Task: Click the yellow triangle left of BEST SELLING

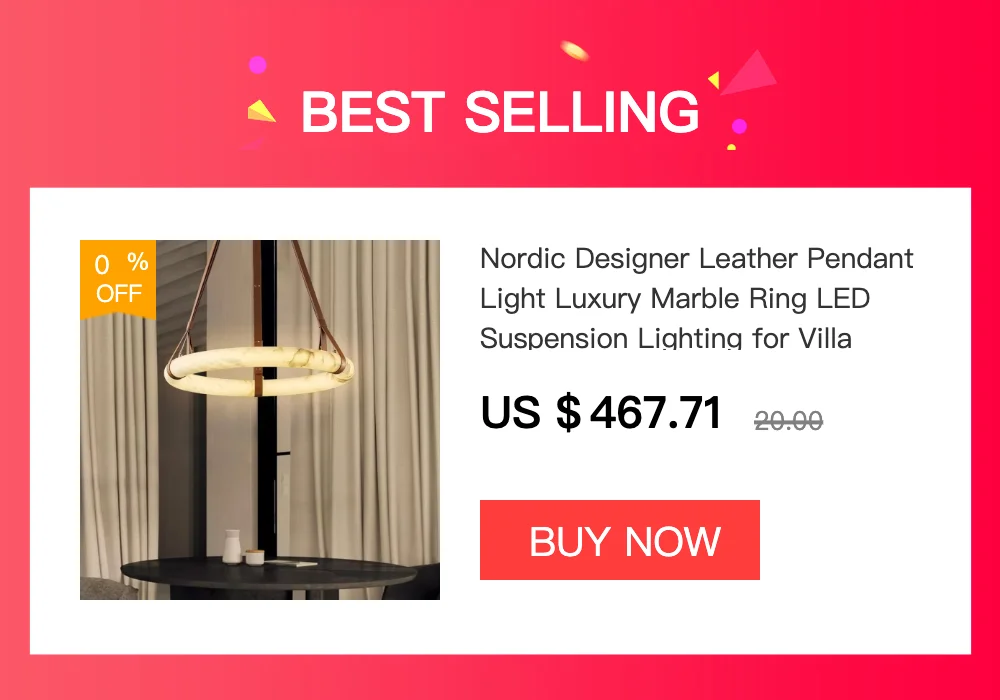Action: [261, 111]
